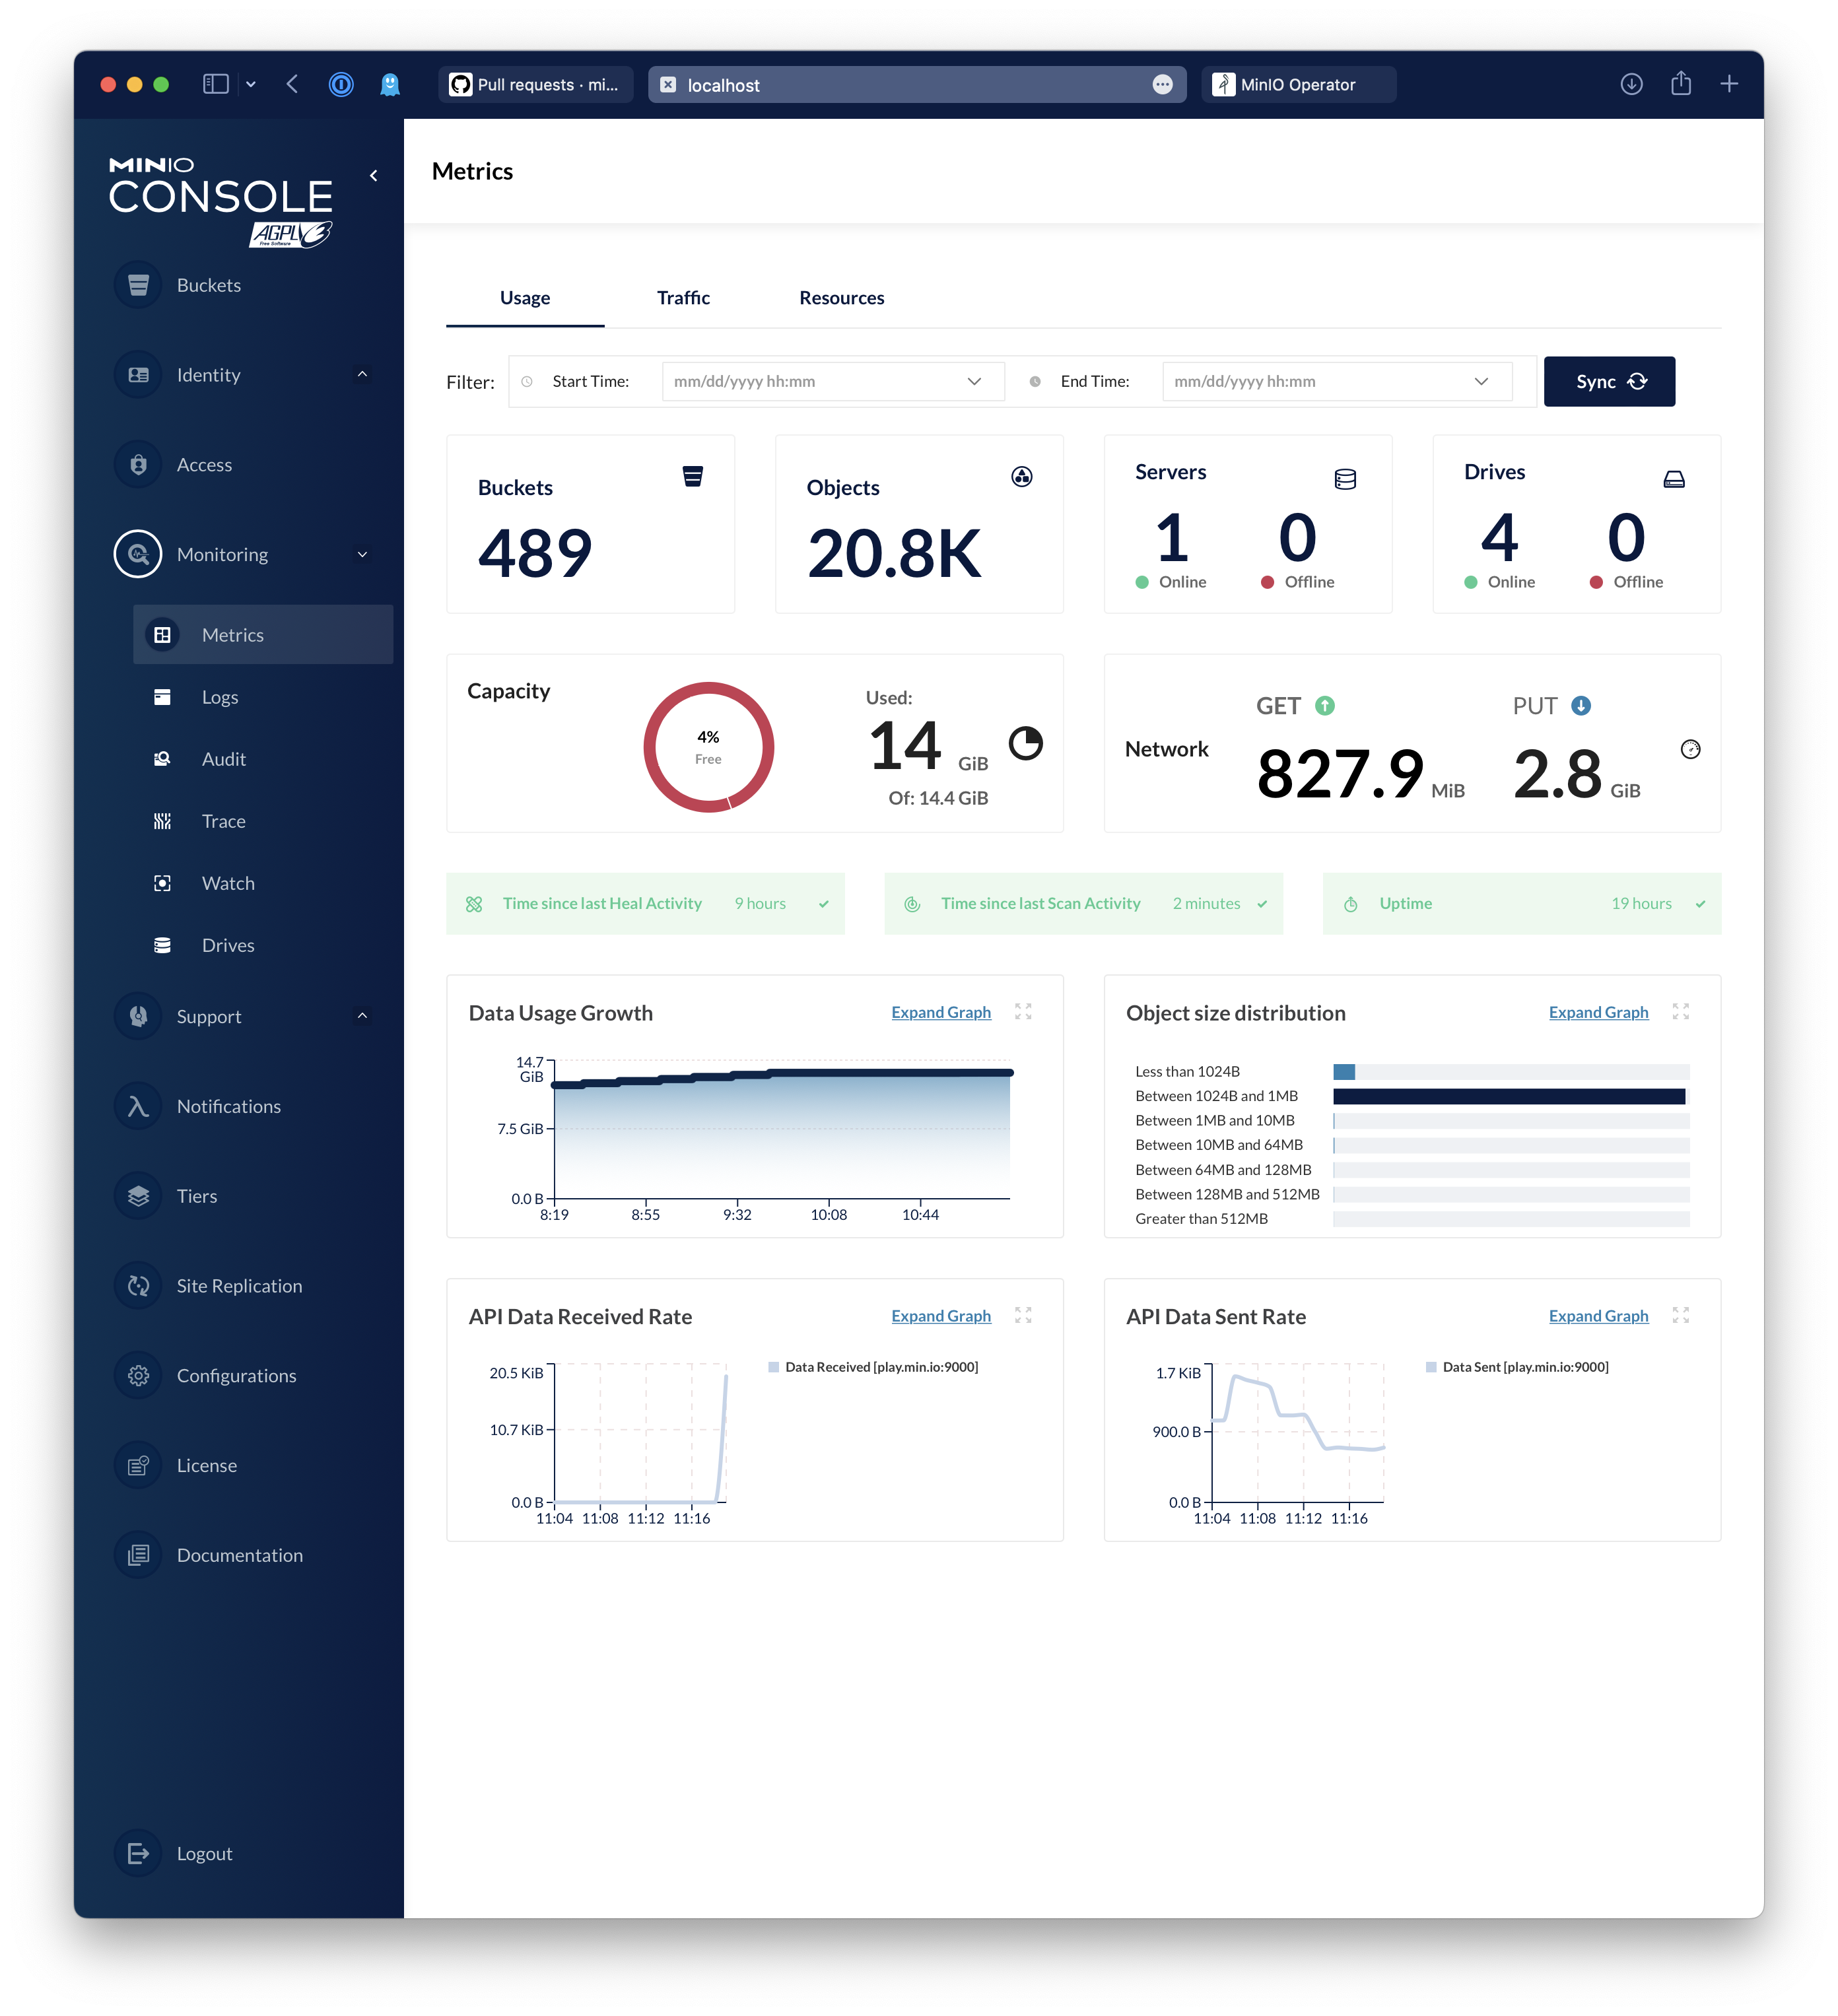Viewport: 1838px width, 2016px height.
Task: Open the Drives monitoring item icon
Action: (162, 945)
